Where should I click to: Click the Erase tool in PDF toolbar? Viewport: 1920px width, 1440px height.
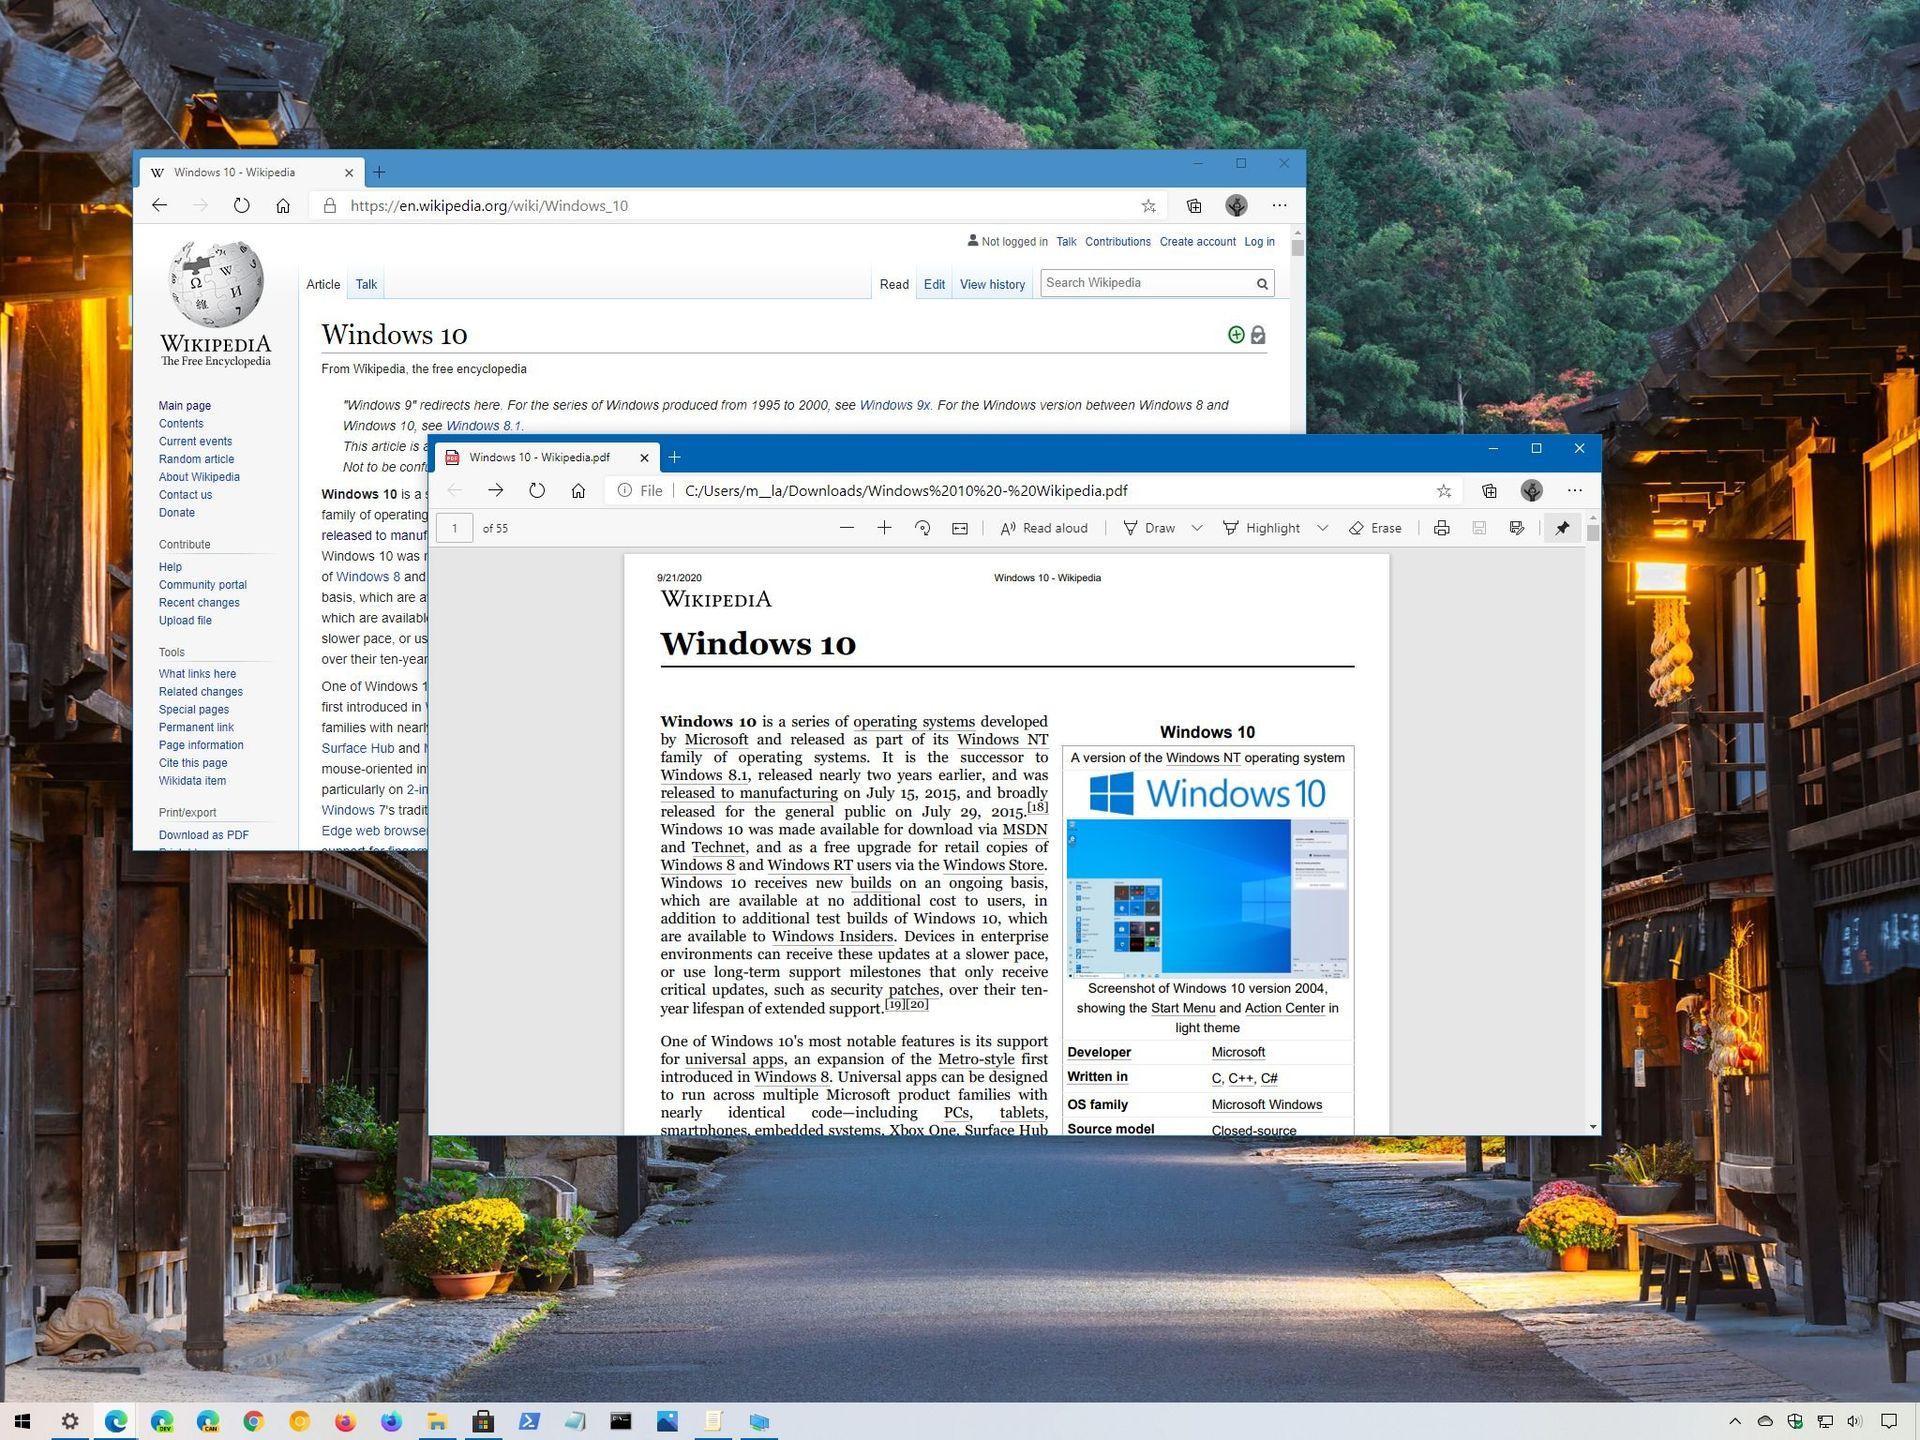click(x=1377, y=528)
